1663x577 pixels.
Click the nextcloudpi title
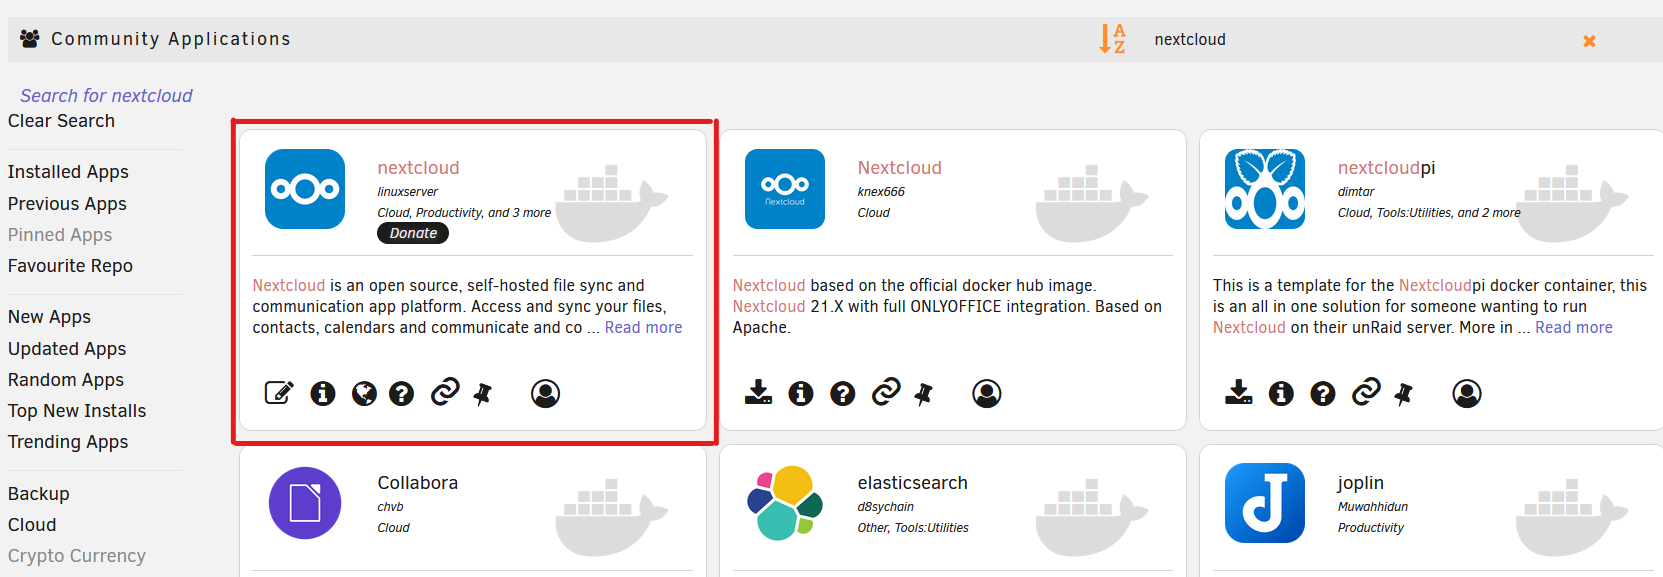pyautogui.click(x=1386, y=168)
